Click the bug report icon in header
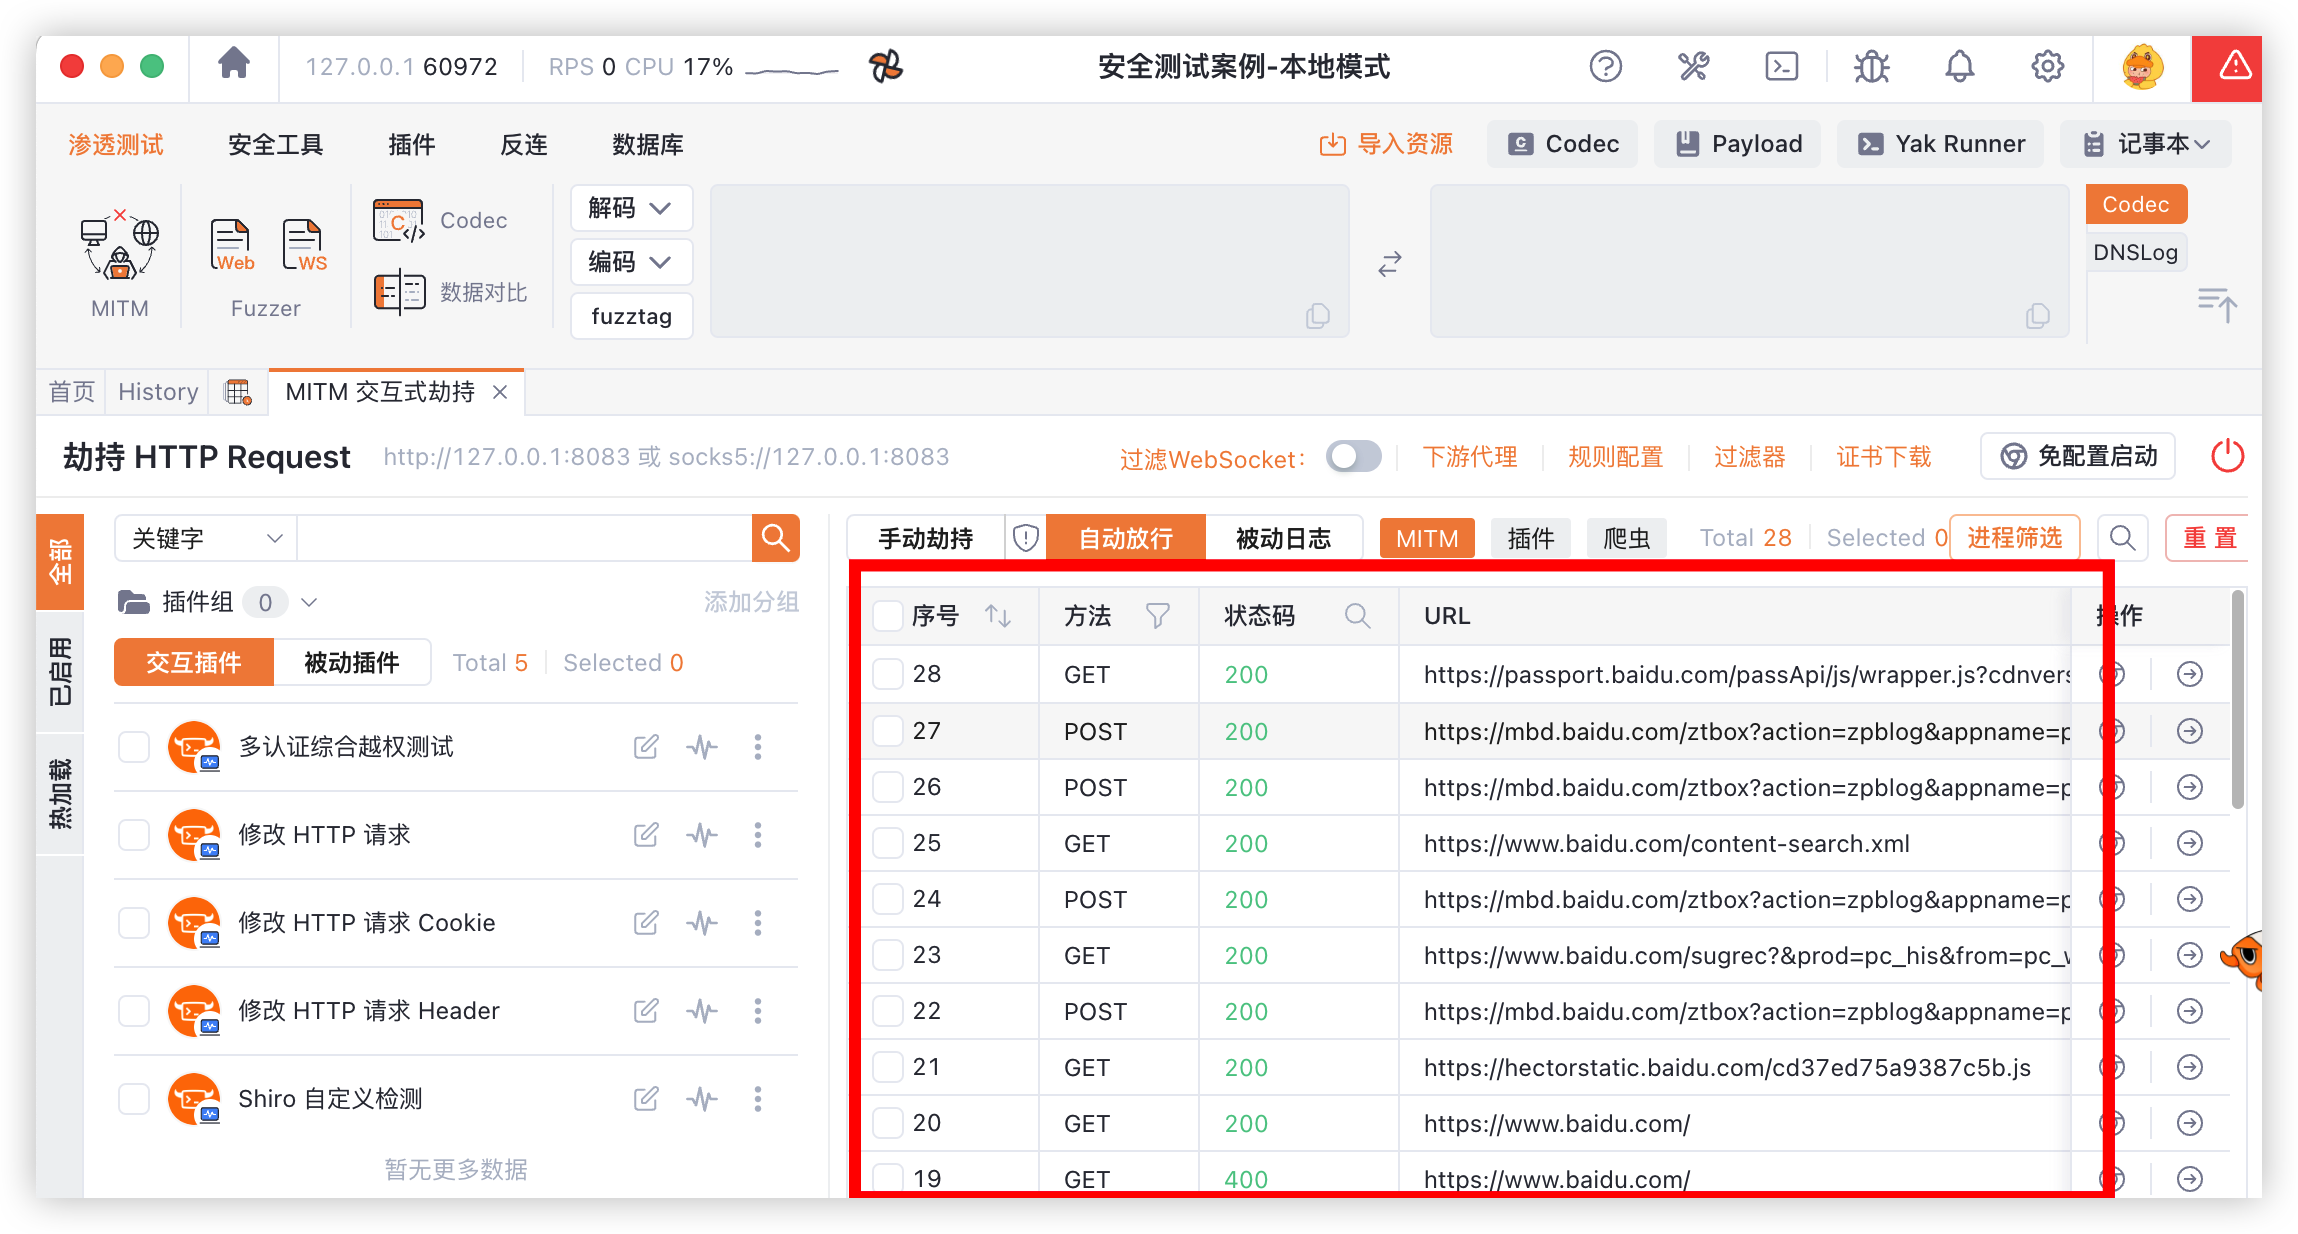This screenshot has width=2298, height=1234. pyautogui.click(x=1871, y=67)
